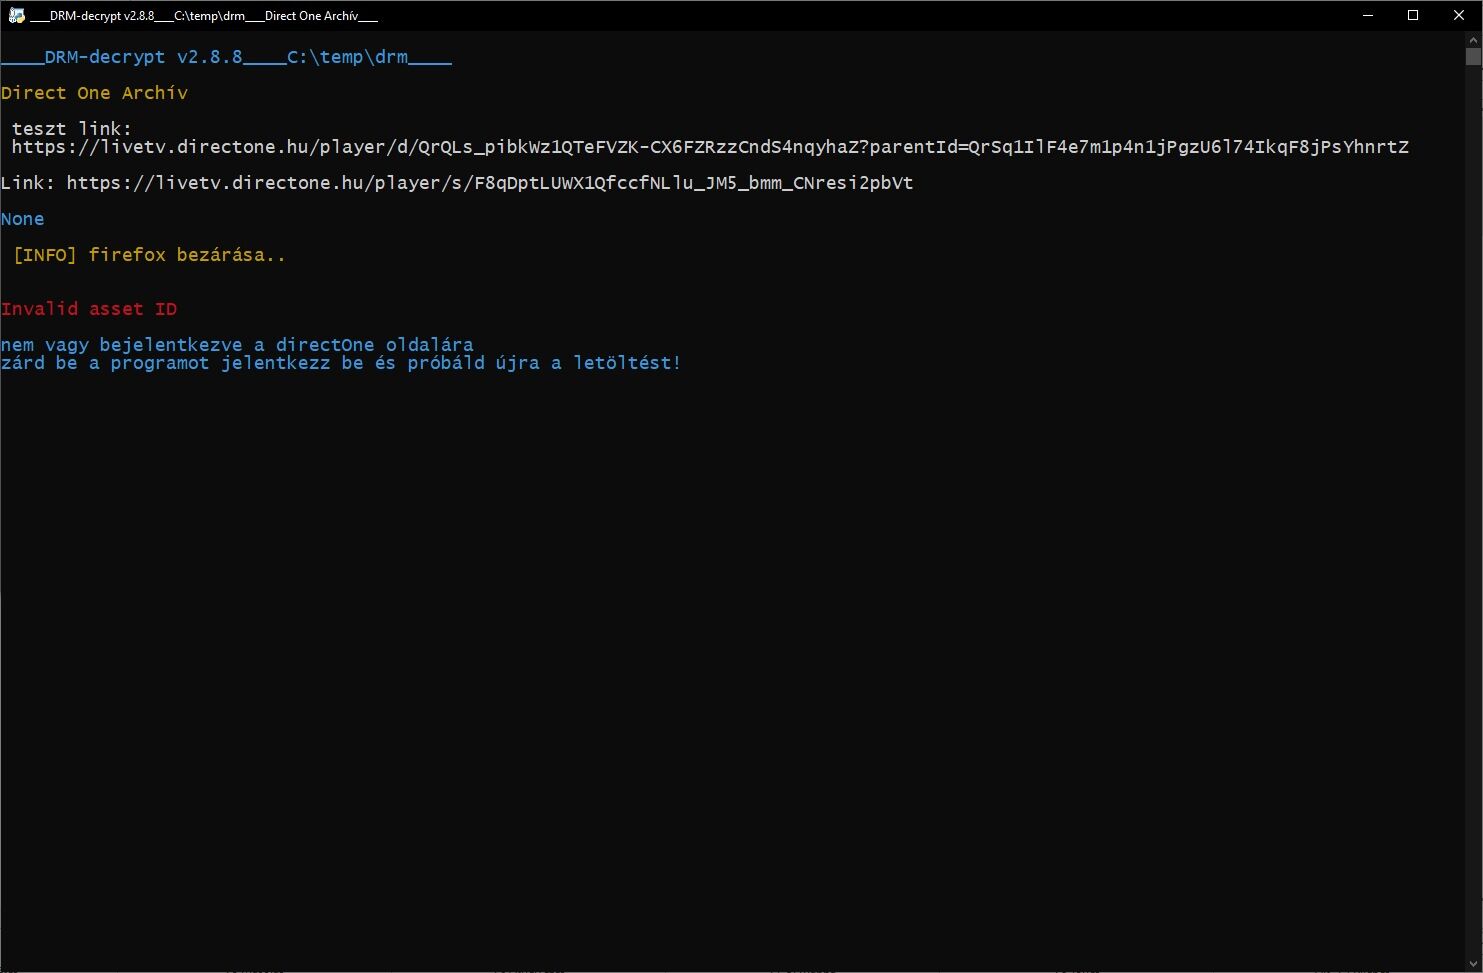Open the console app icon system menu
This screenshot has width=1483, height=973.
click(16, 15)
